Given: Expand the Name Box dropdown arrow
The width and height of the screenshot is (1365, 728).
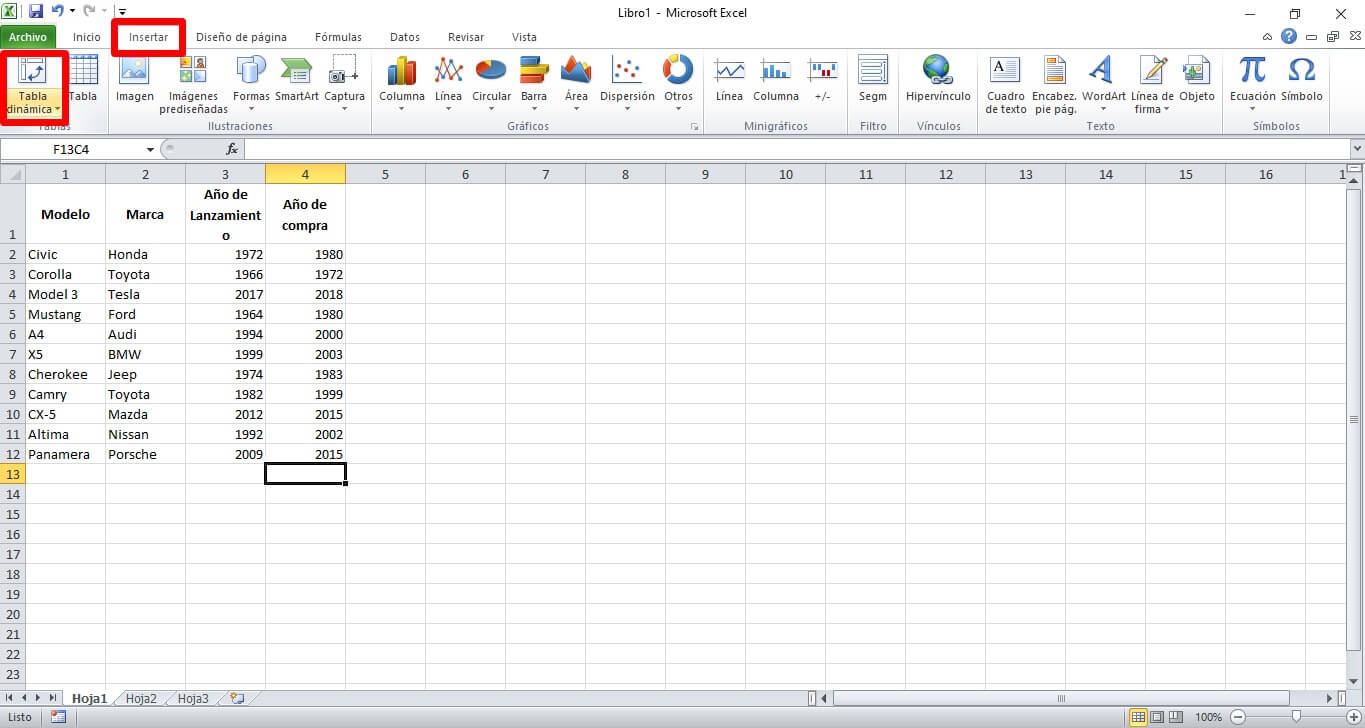Looking at the screenshot, I should pos(150,149).
